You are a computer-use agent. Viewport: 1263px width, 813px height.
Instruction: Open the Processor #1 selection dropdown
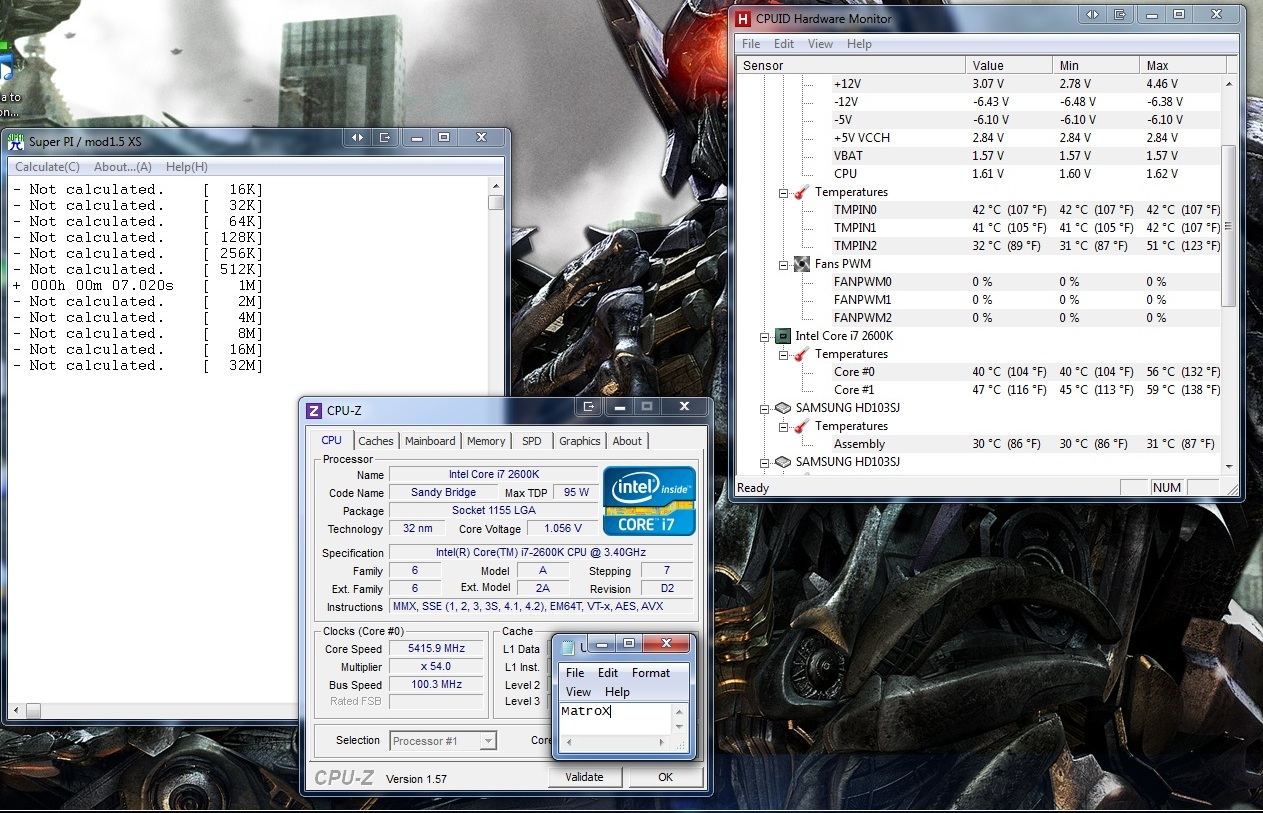(488, 741)
